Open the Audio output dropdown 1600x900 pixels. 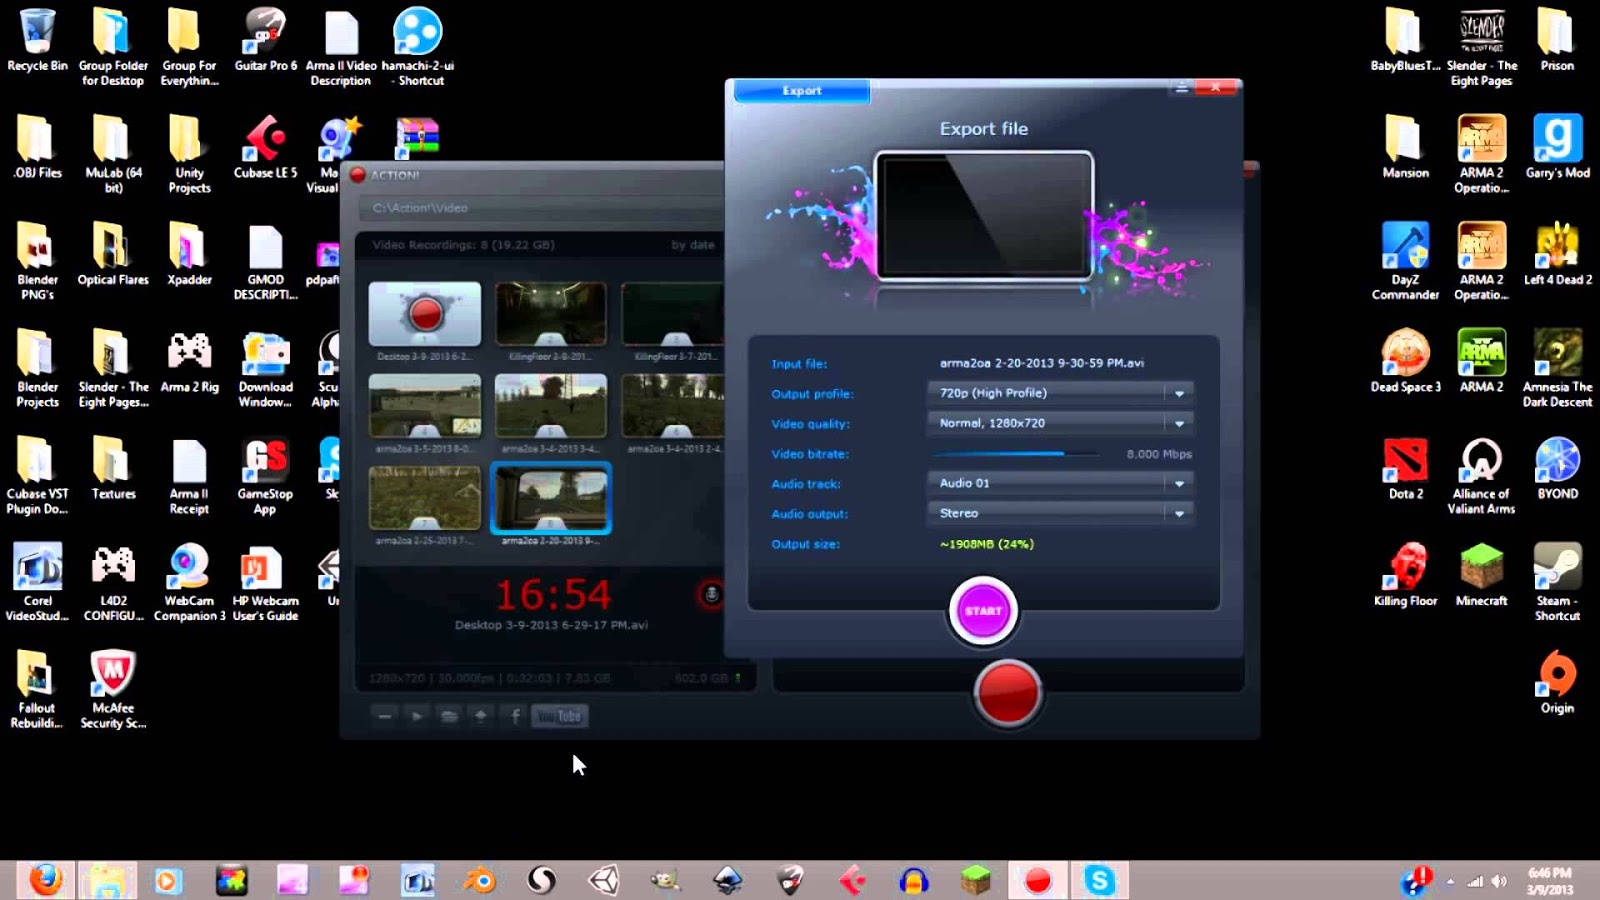click(1178, 513)
